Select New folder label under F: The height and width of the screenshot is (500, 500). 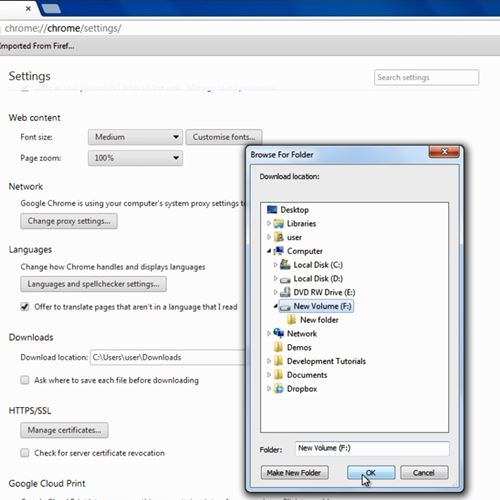pyautogui.click(x=319, y=320)
